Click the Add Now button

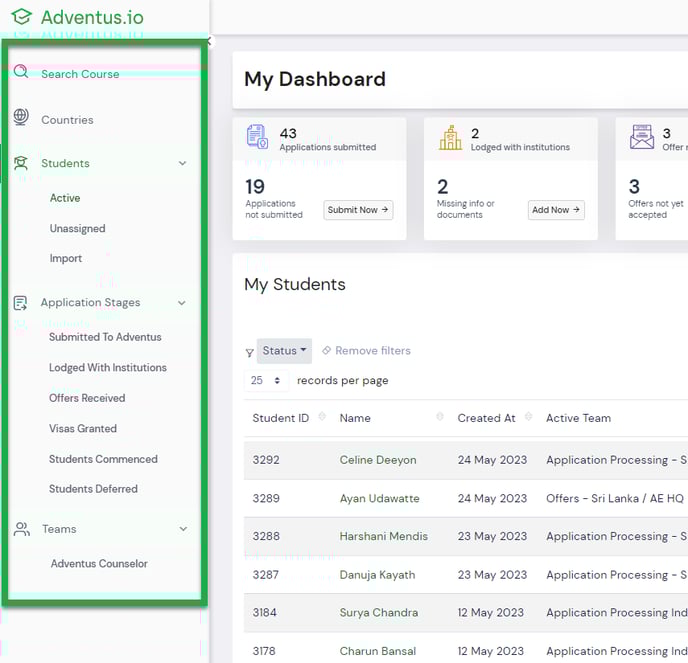(556, 210)
